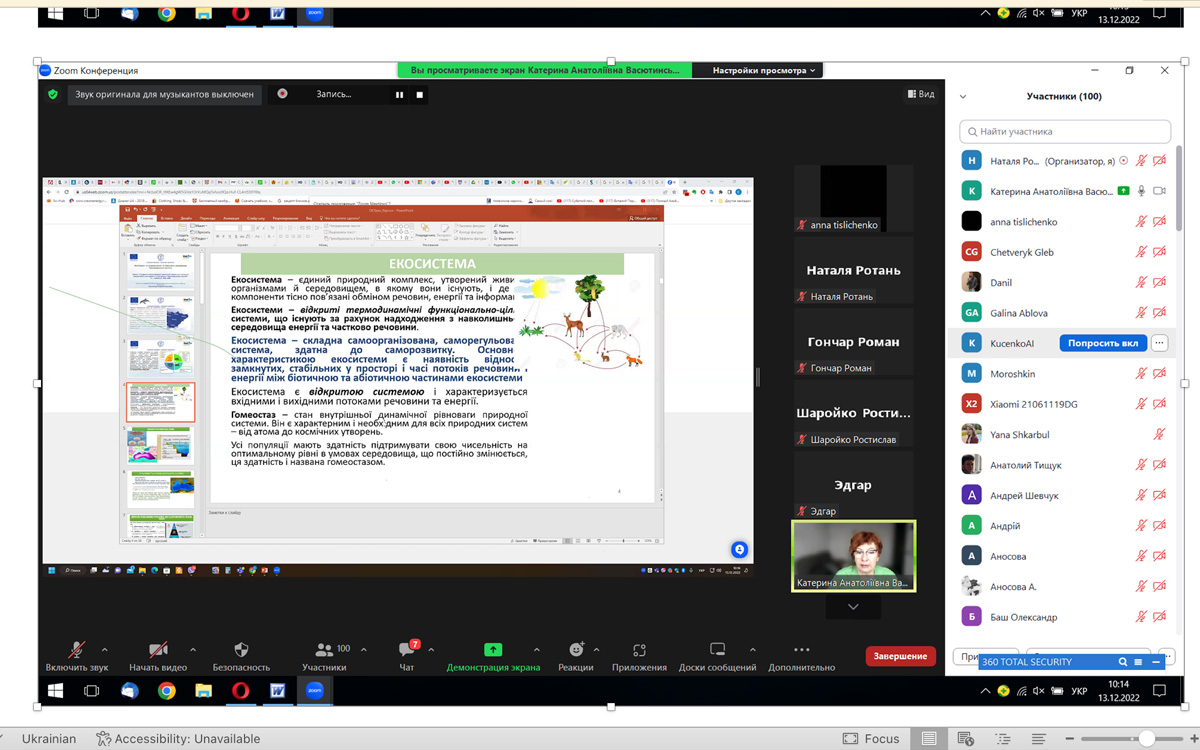The height and width of the screenshot is (750, 1200).
Task: Open Реакции emoji icon
Action: pyautogui.click(x=576, y=650)
